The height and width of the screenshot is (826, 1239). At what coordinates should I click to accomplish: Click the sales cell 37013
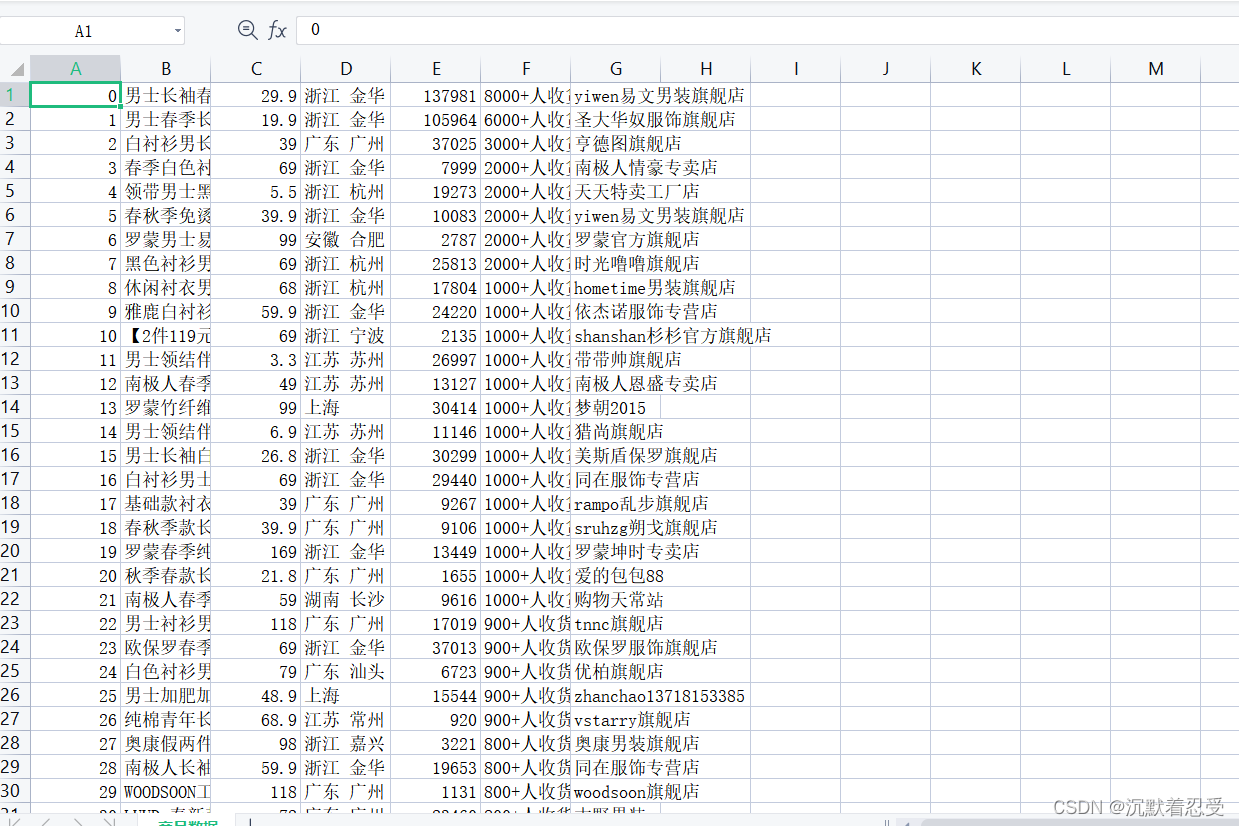pyautogui.click(x=436, y=647)
